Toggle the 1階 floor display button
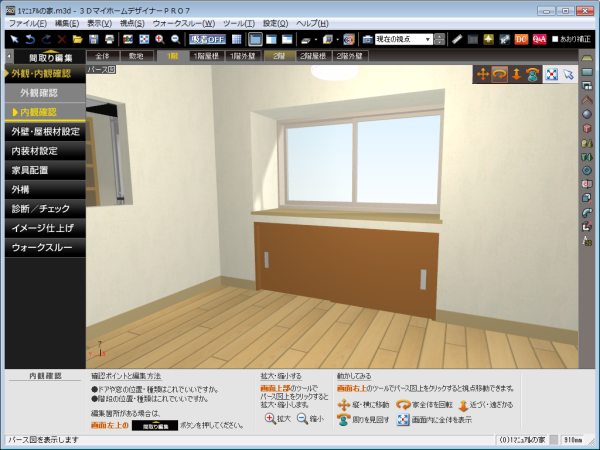The height and width of the screenshot is (450, 600). point(171,56)
